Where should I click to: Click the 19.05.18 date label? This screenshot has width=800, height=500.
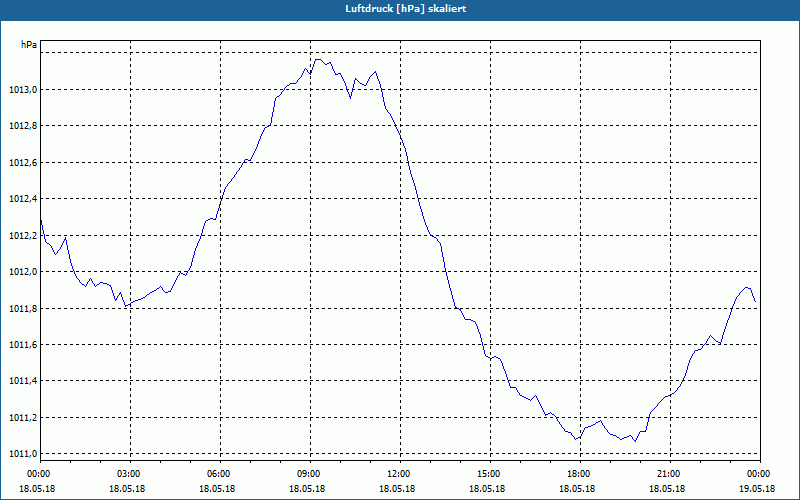(757, 489)
